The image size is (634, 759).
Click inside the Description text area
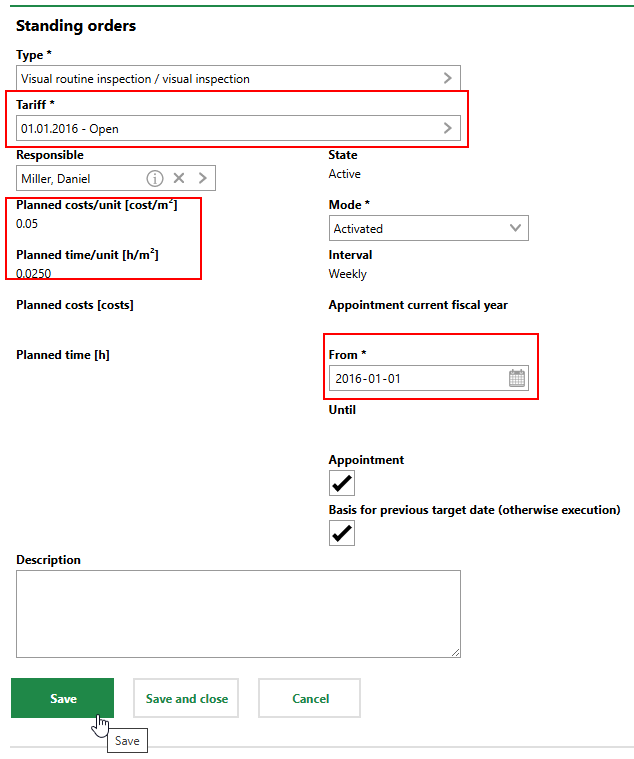pyautogui.click(x=238, y=613)
